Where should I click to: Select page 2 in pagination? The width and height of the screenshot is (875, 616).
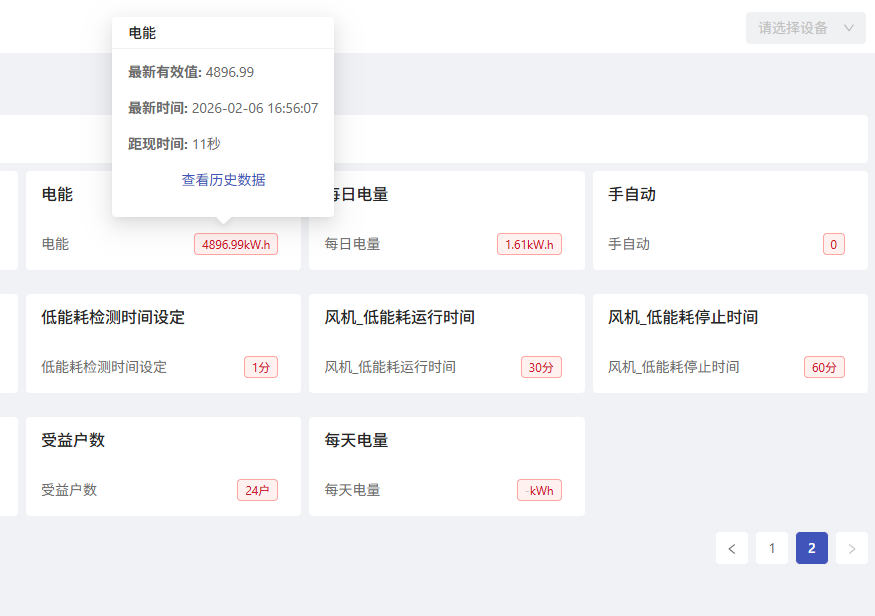[811, 548]
